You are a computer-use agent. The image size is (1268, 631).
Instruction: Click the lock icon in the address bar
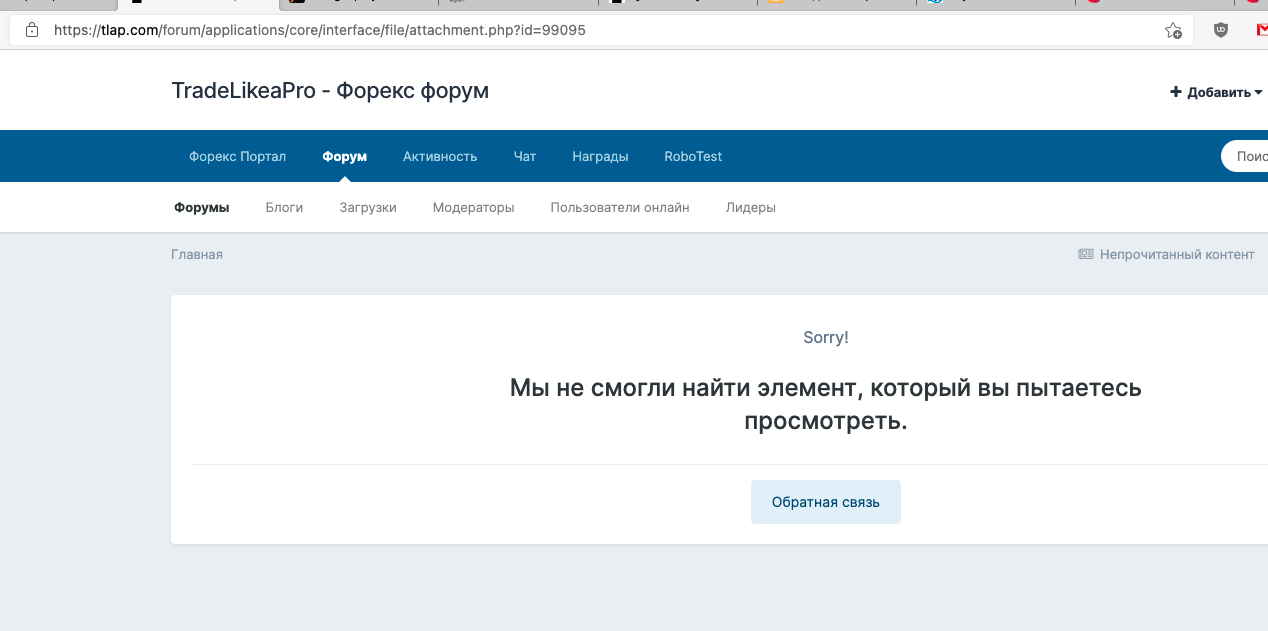pyautogui.click(x=32, y=30)
